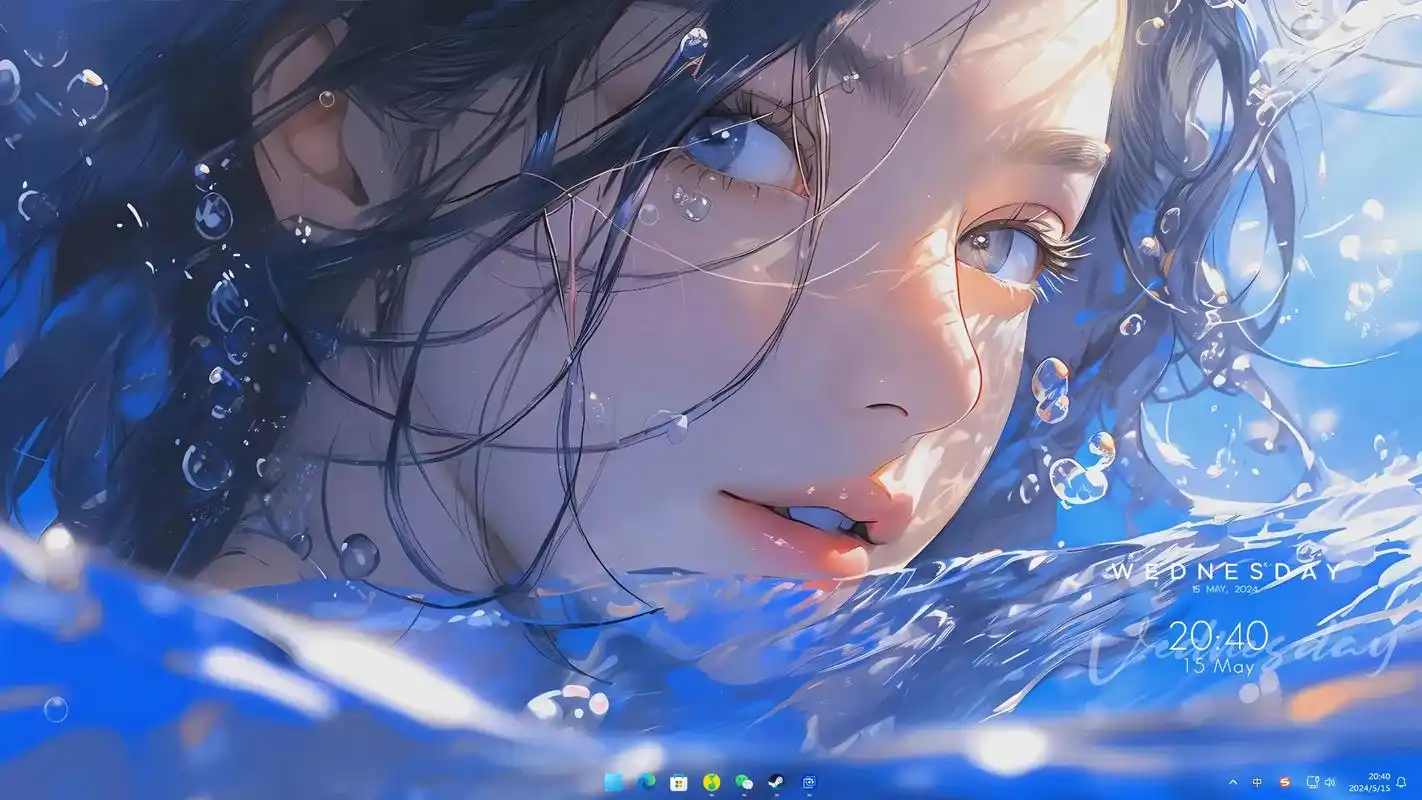This screenshot has width=1422, height=800.
Task: Click the WEDNESDAY heading on desktop widget
Action: pyautogui.click(x=1227, y=572)
